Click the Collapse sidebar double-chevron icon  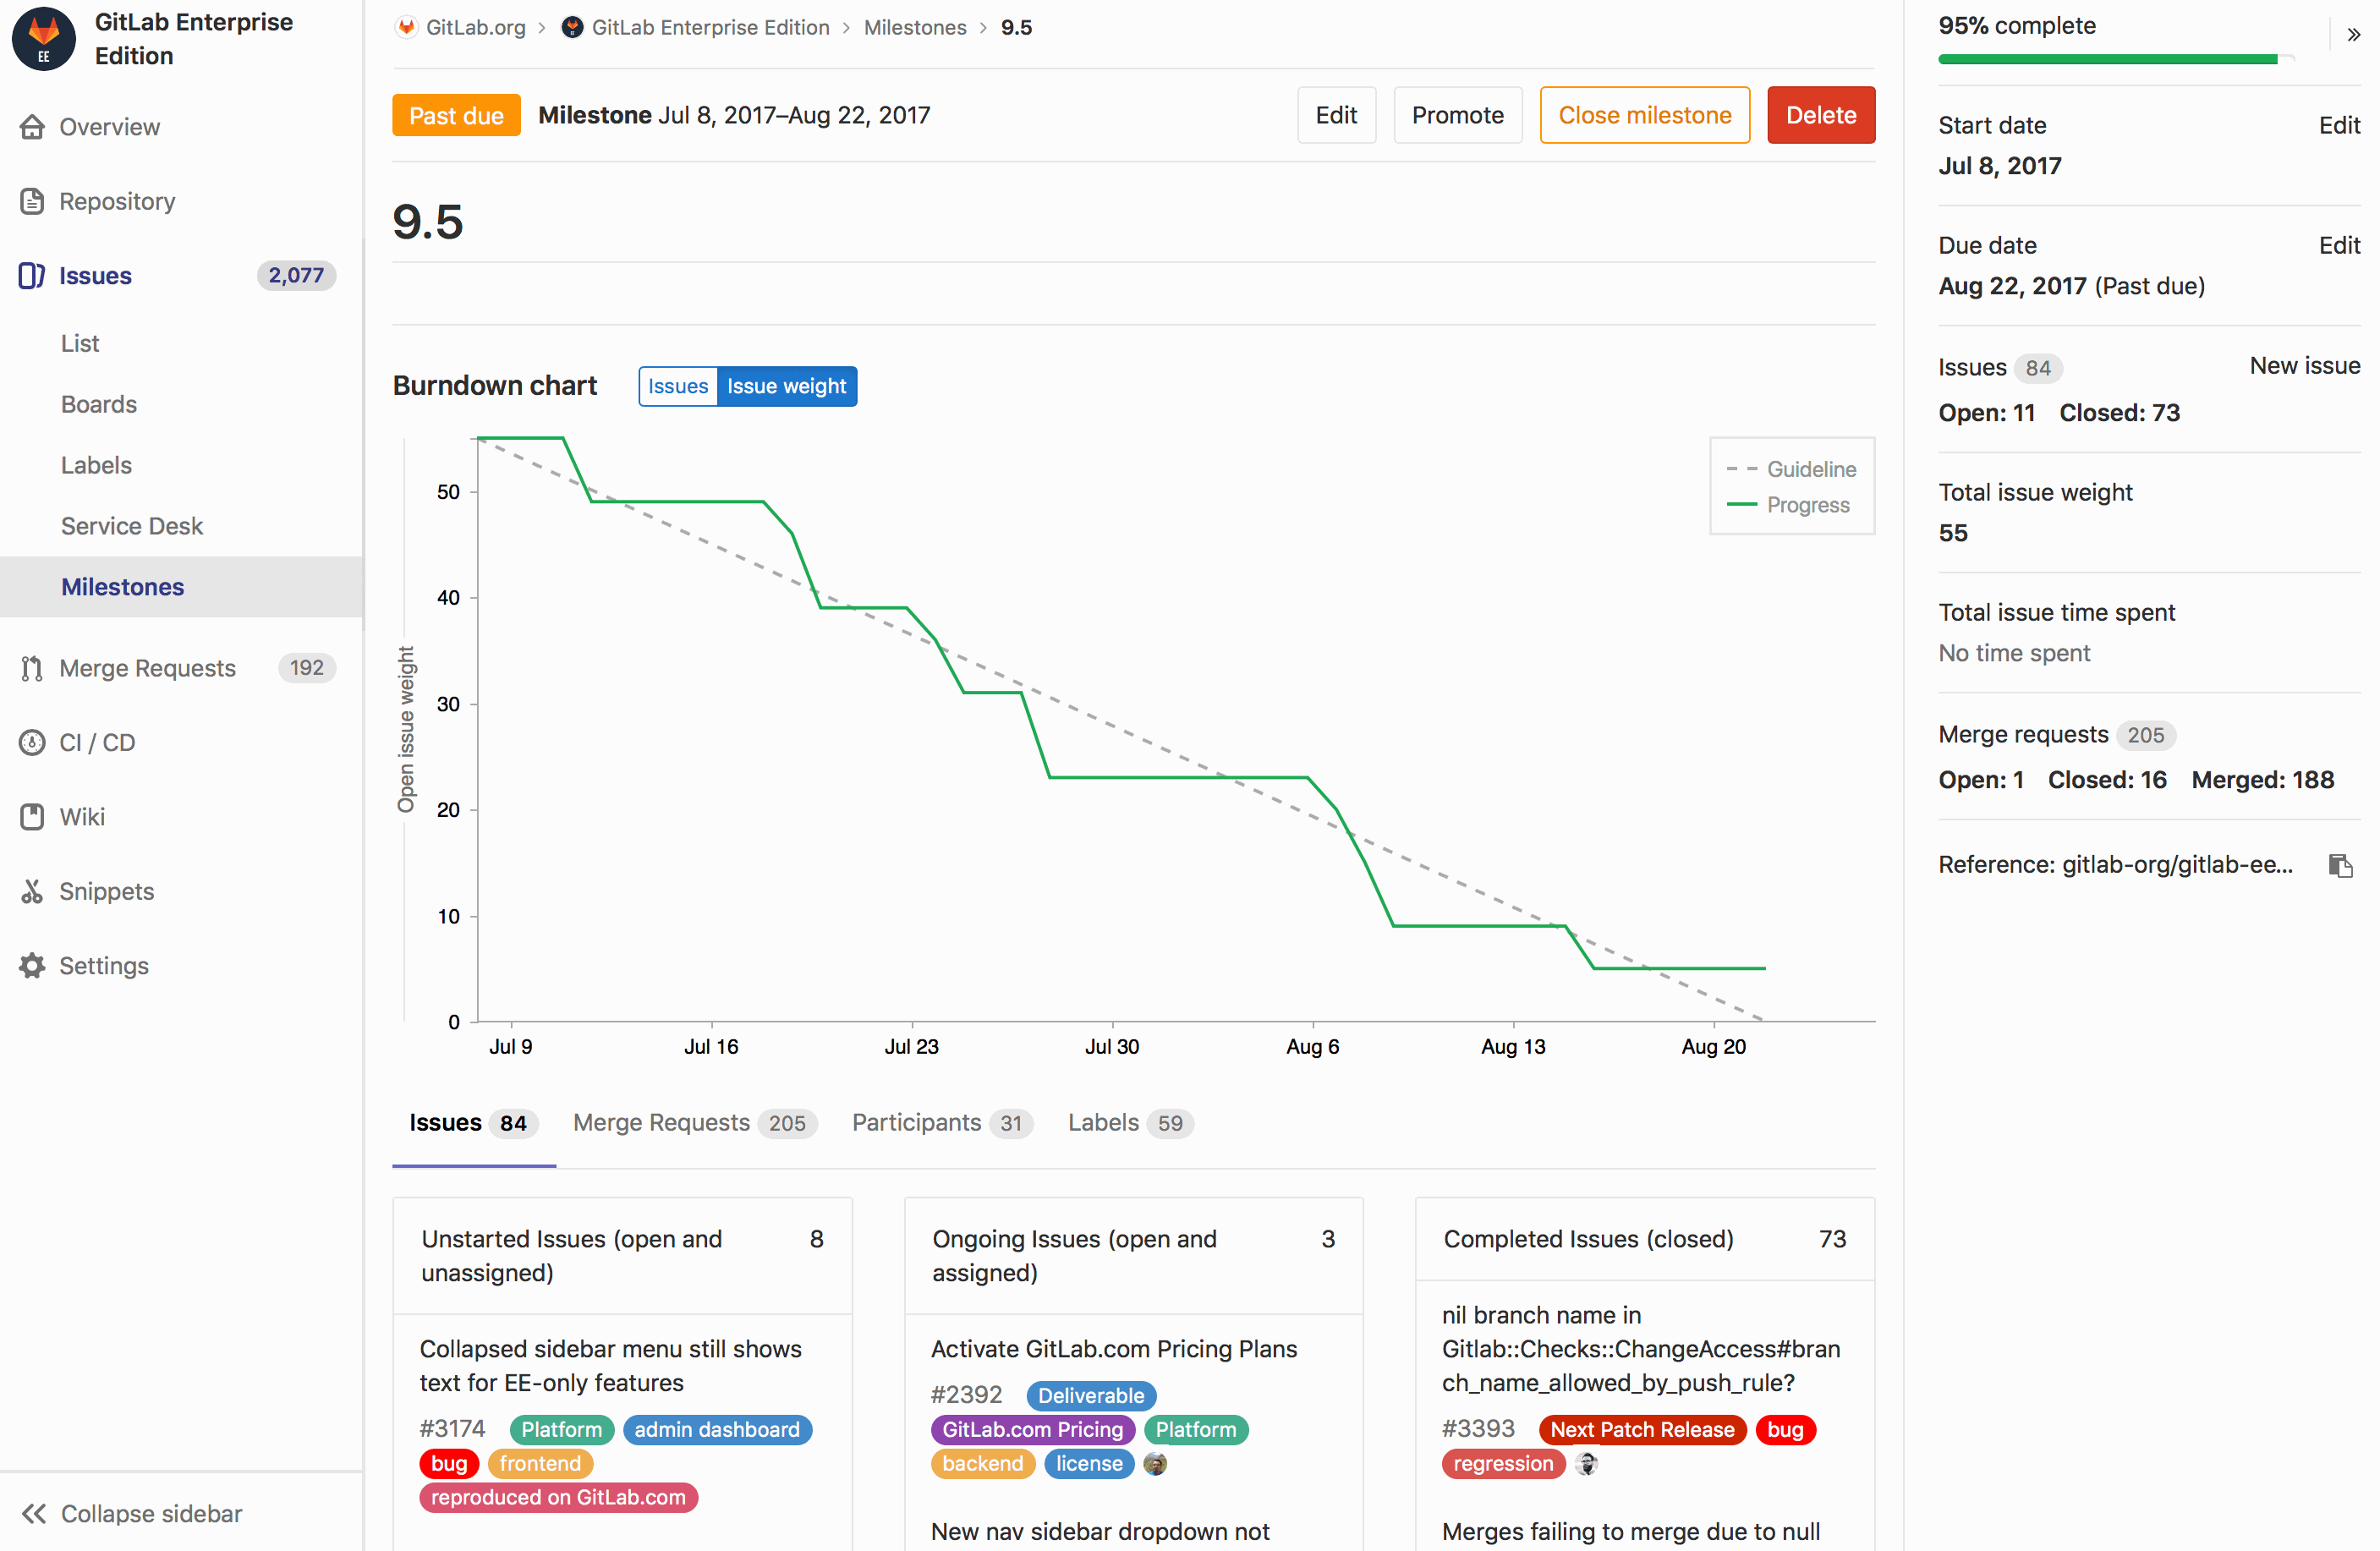click(34, 1513)
